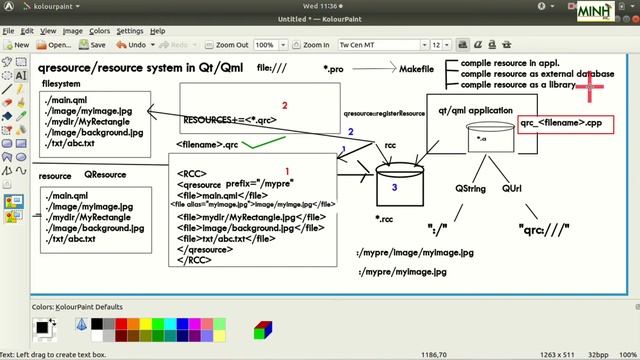The height and width of the screenshot is (360, 640).
Task: Open the Help menu
Action: pyautogui.click(x=158, y=31)
